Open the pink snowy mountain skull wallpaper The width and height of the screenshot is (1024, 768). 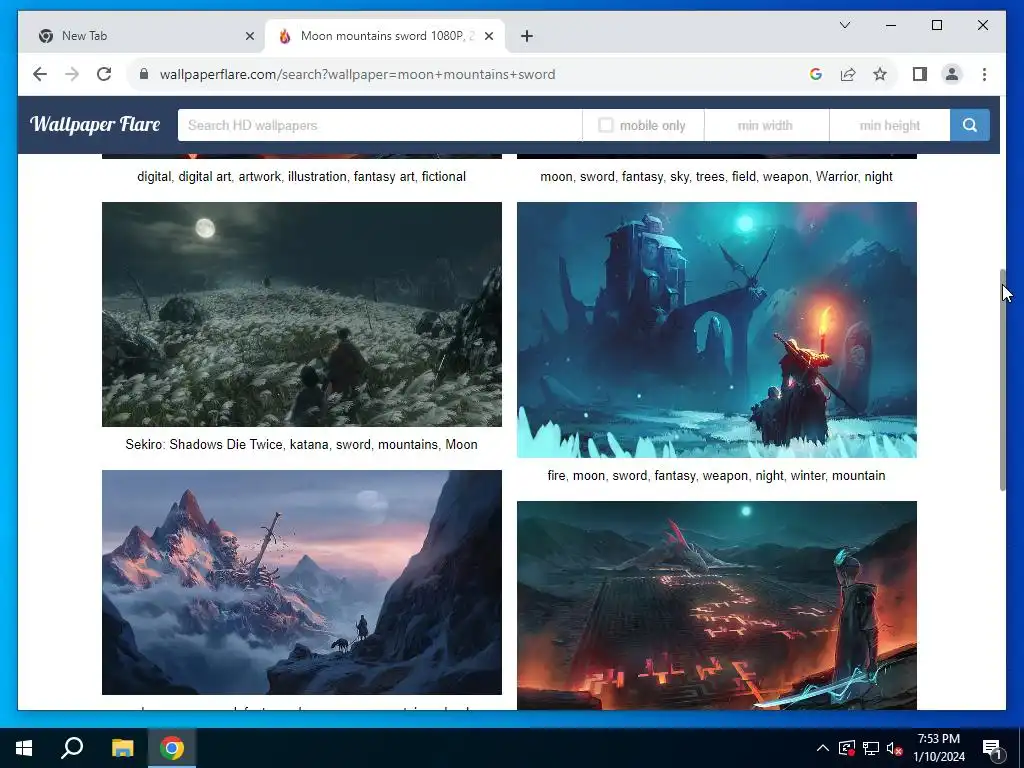[x=302, y=582]
